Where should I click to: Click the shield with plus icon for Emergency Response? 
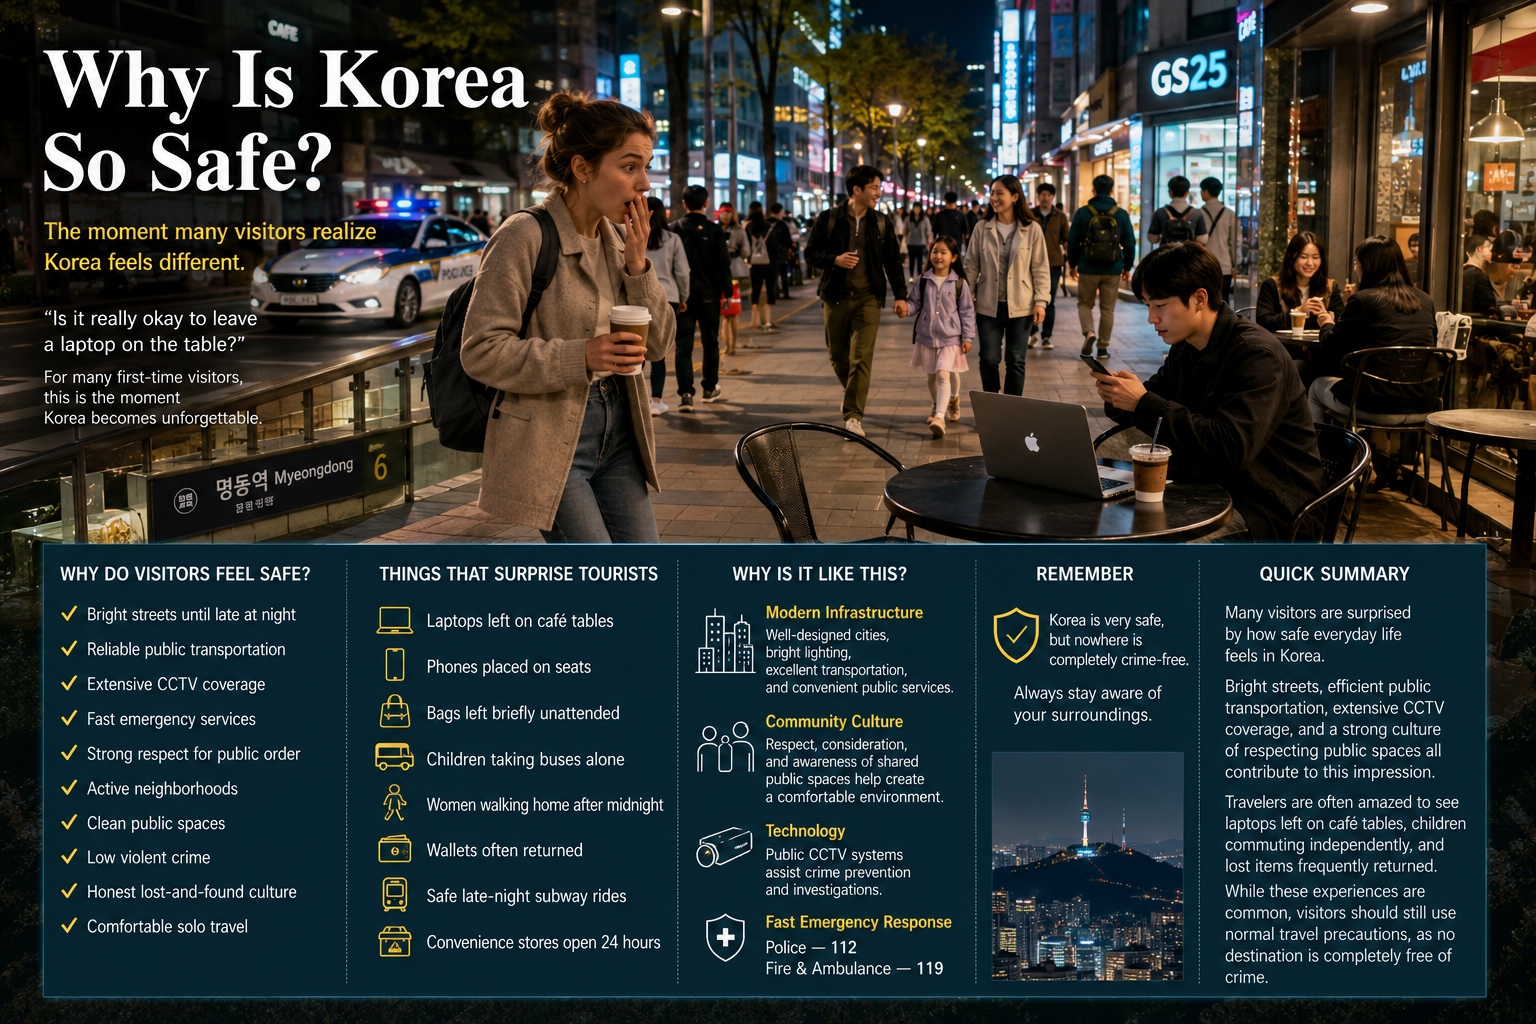725,937
